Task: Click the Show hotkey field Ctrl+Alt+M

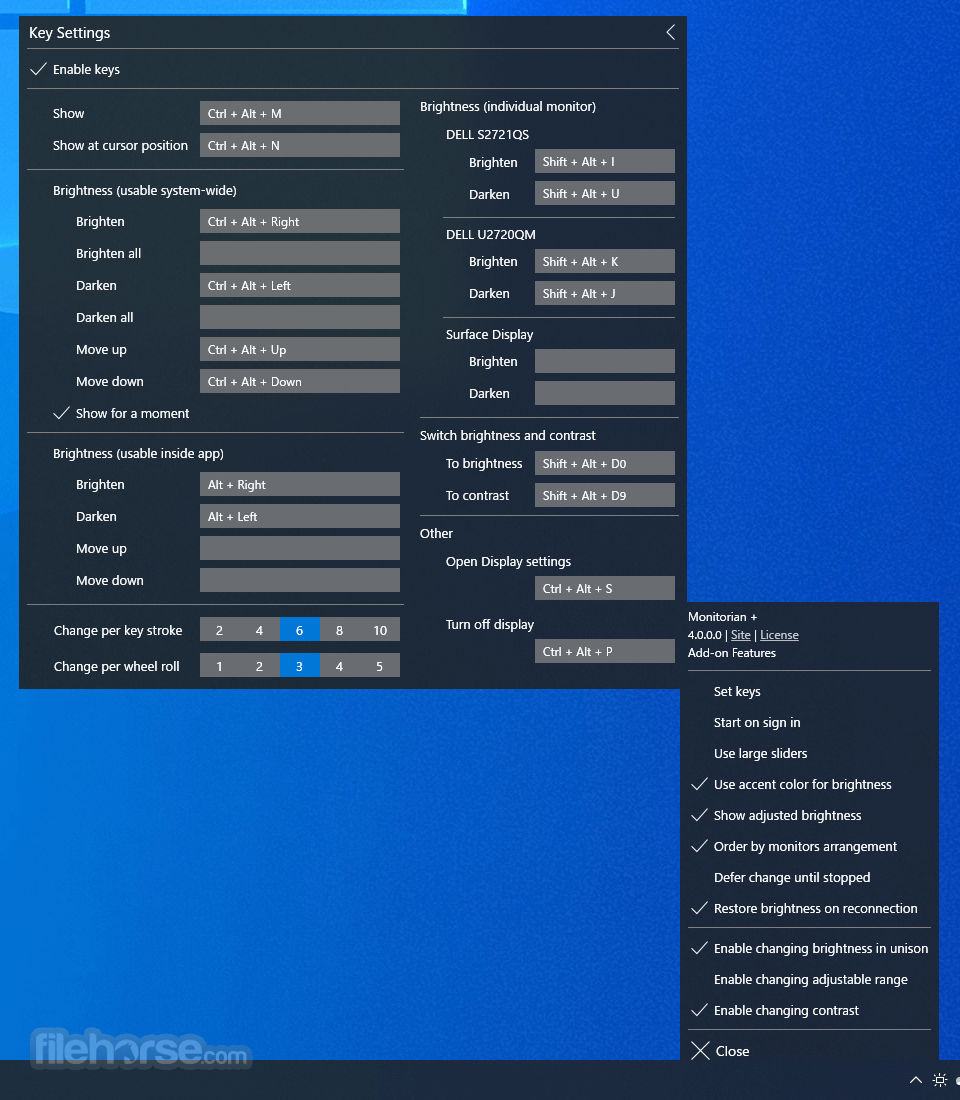Action: pos(300,113)
